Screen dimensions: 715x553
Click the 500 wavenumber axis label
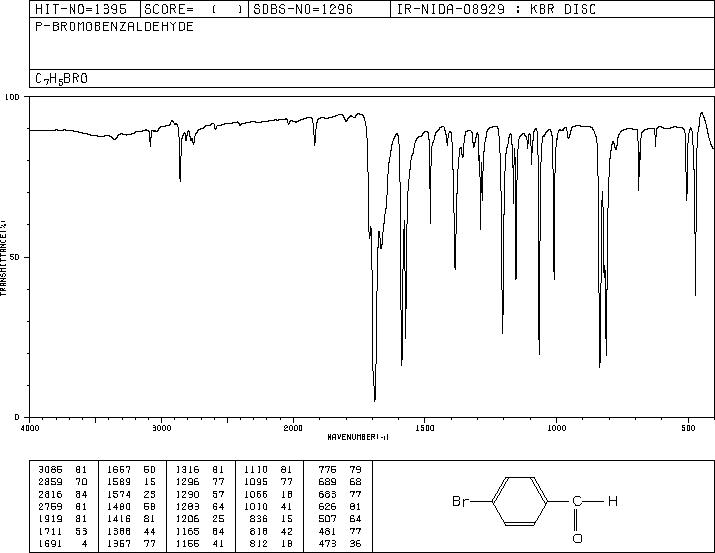click(x=688, y=428)
